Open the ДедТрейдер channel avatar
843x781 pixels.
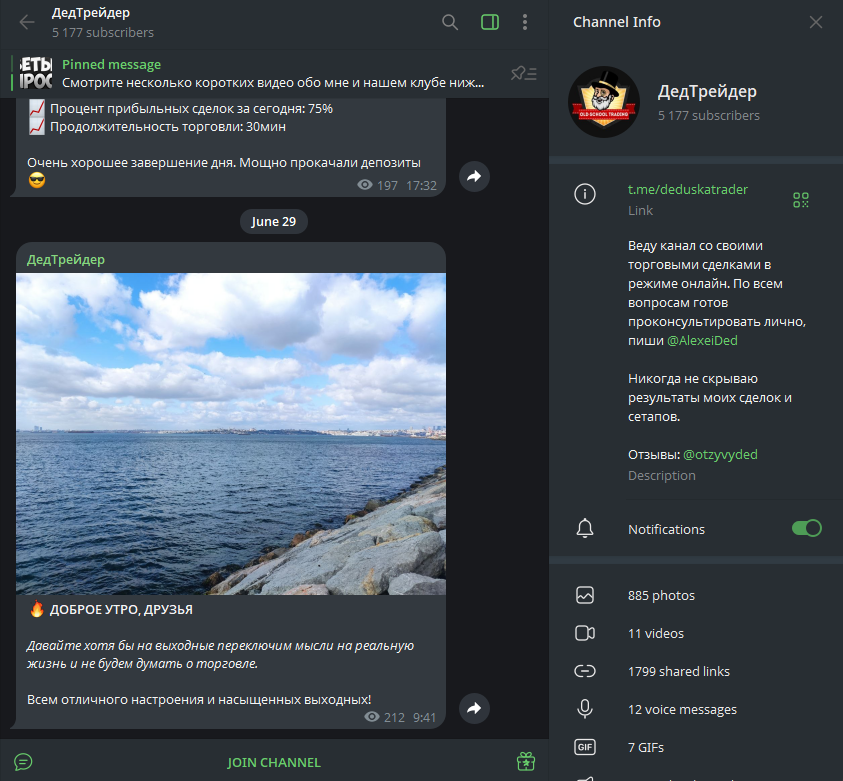click(604, 102)
